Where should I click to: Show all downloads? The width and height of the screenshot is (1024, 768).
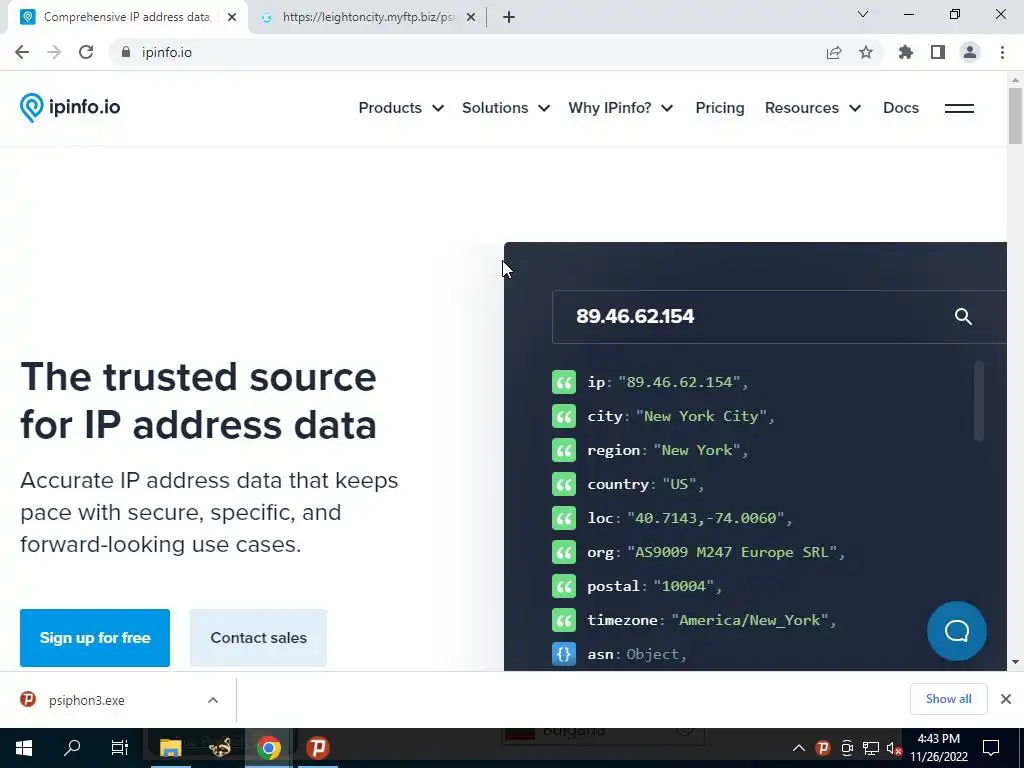pos(948,699)
